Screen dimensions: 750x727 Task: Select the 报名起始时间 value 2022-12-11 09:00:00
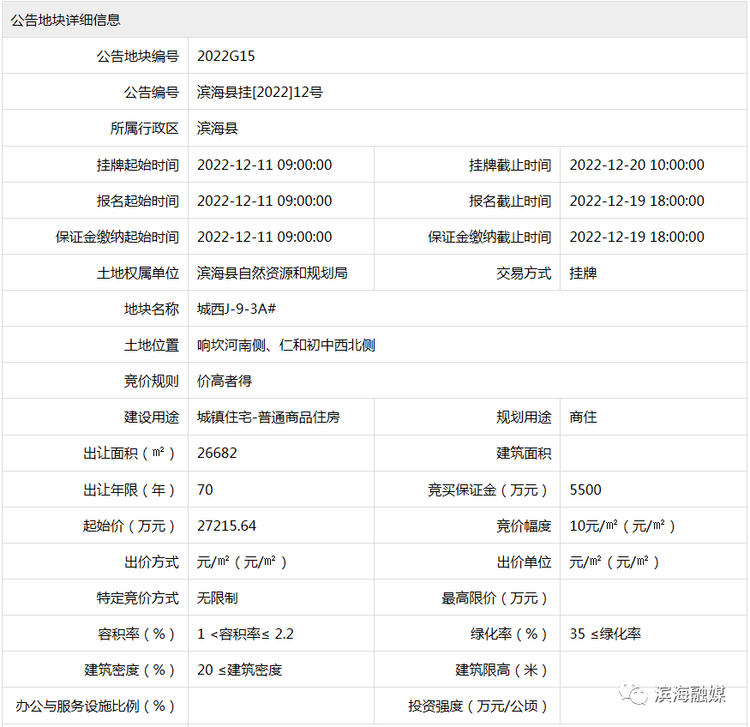point(265,201)
